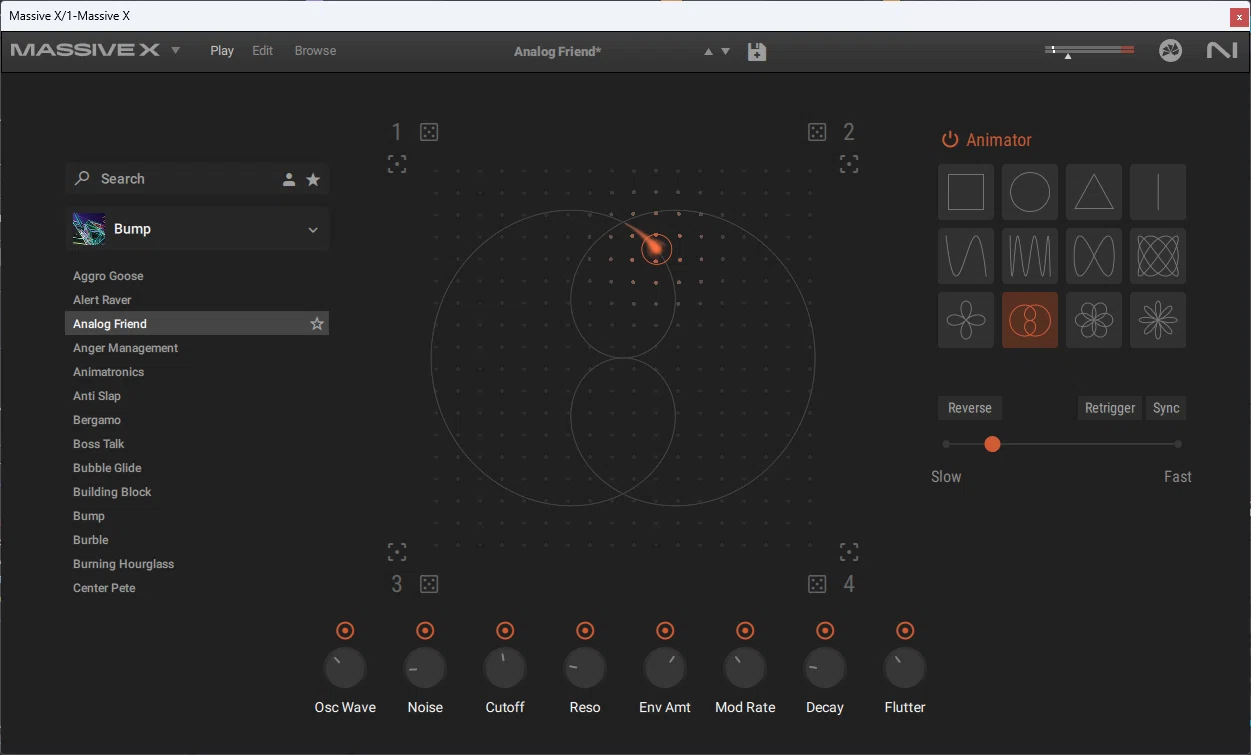Favorite the Analog Friend preset star
1251x755 pixels.
(x=317, y=324)
